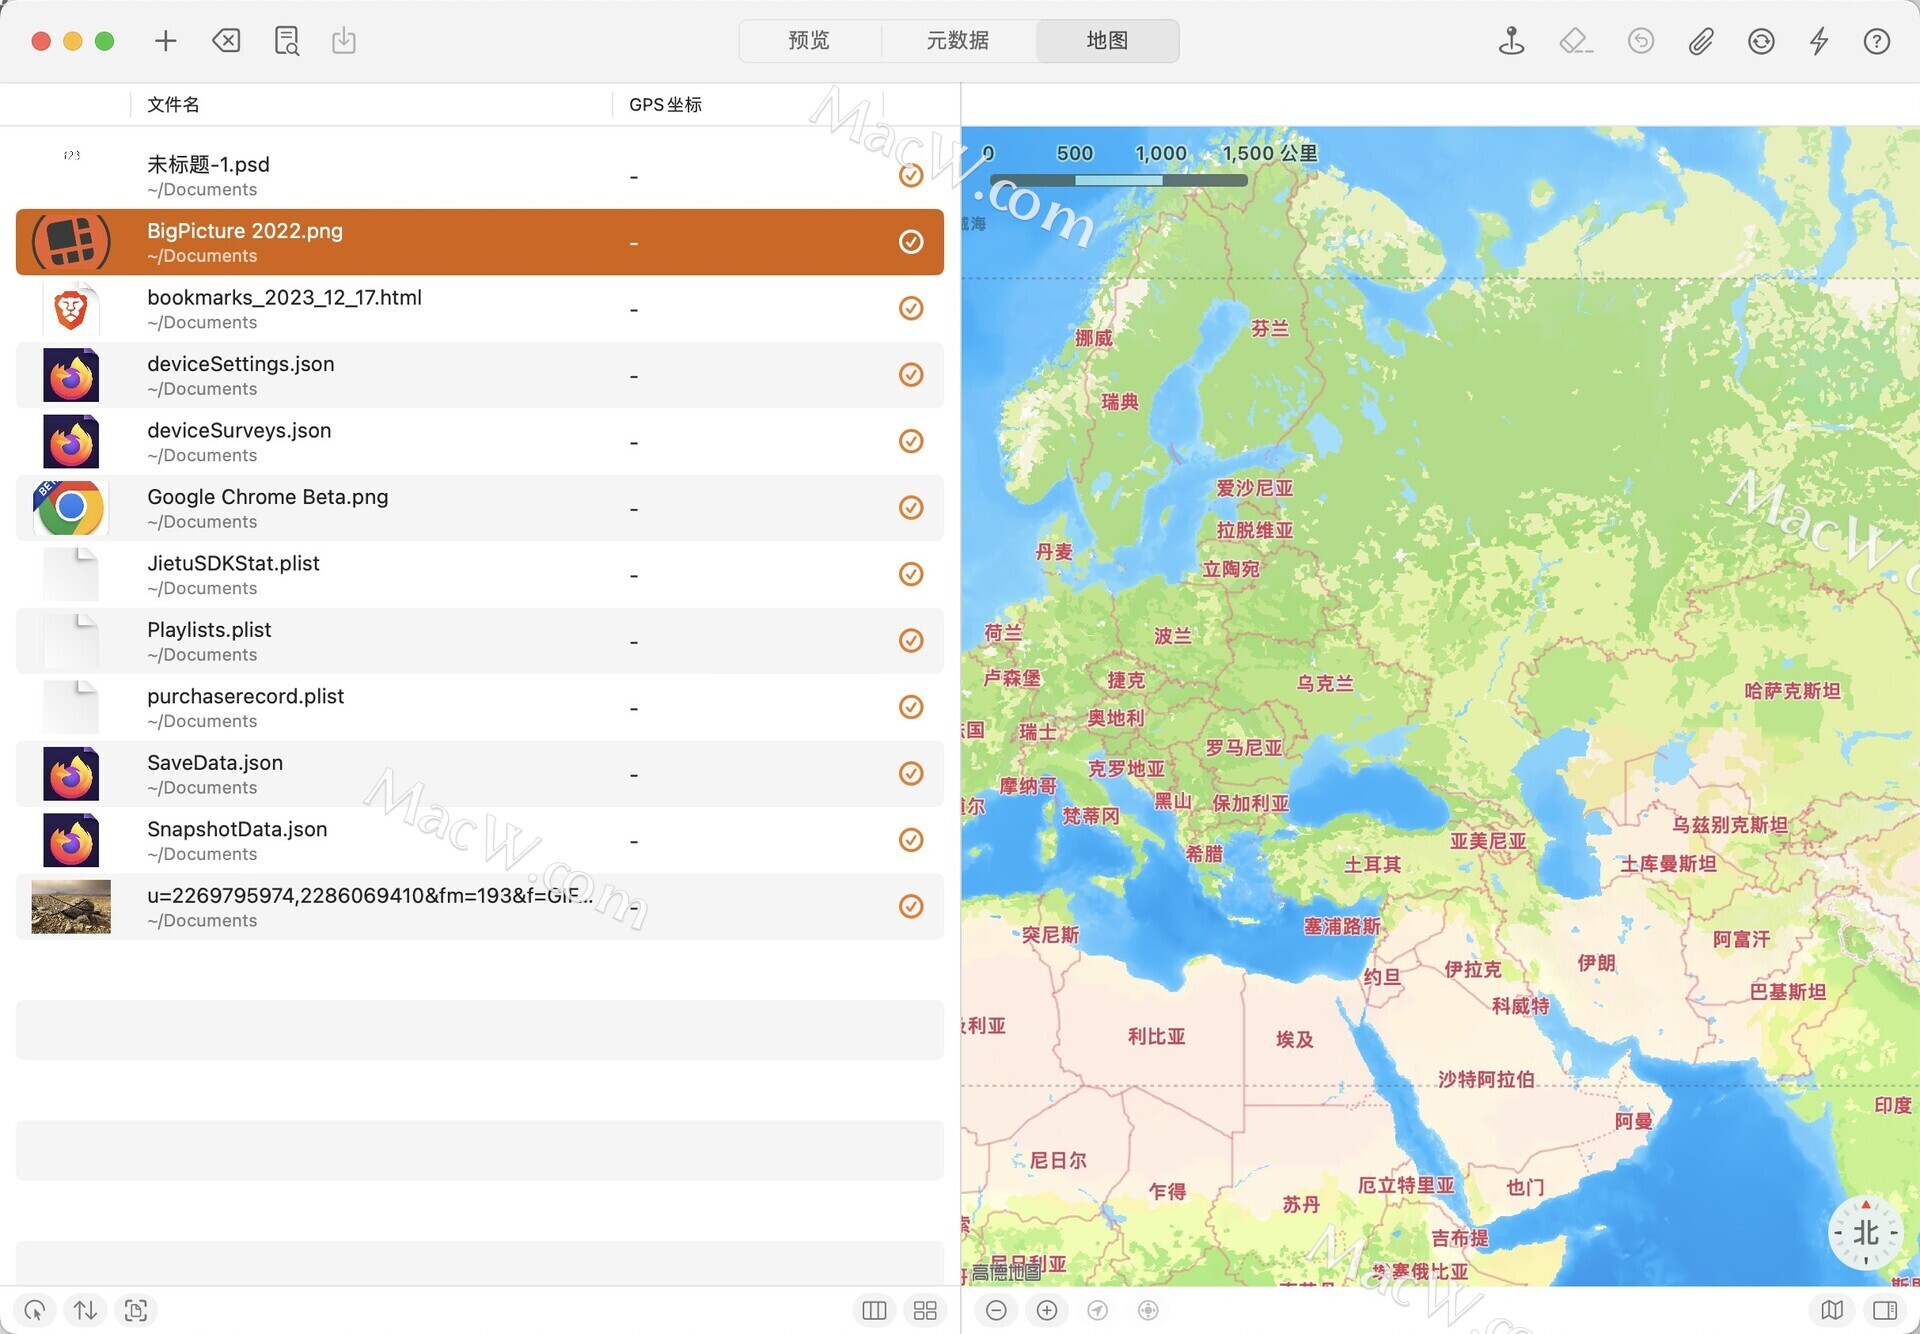Click the lightning bolt quick action icon
Image resolution: width=1920 pixels, height=1334 pixels.
coord(1819,40)
